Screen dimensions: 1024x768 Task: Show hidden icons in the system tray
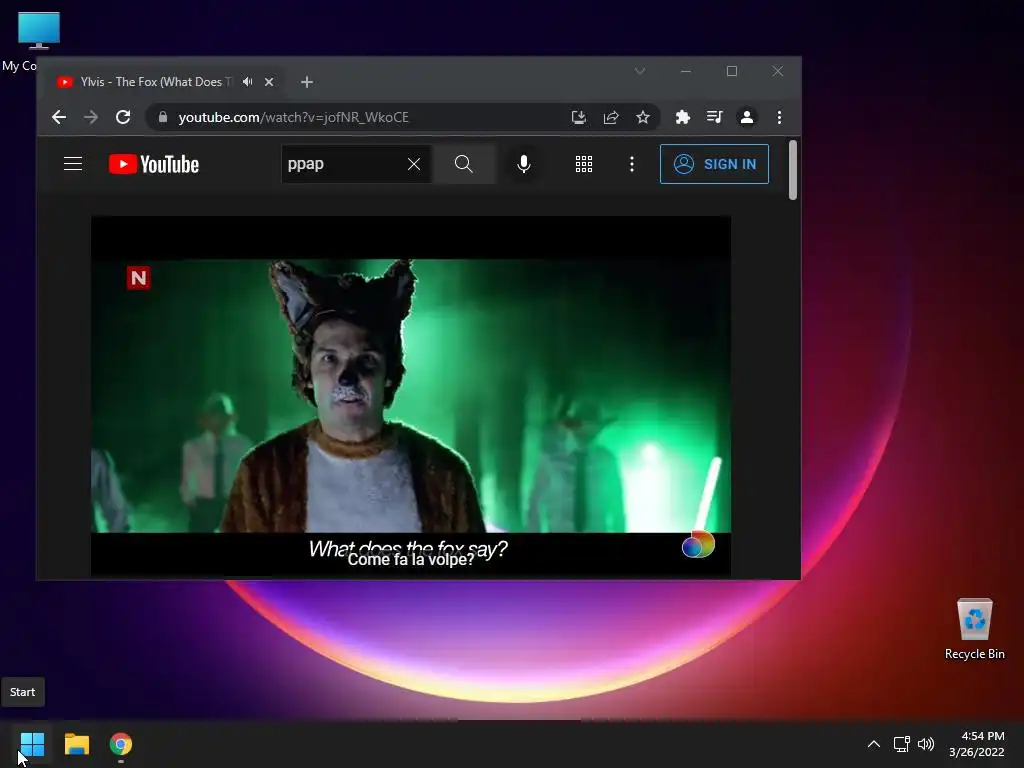coord(874,744)
